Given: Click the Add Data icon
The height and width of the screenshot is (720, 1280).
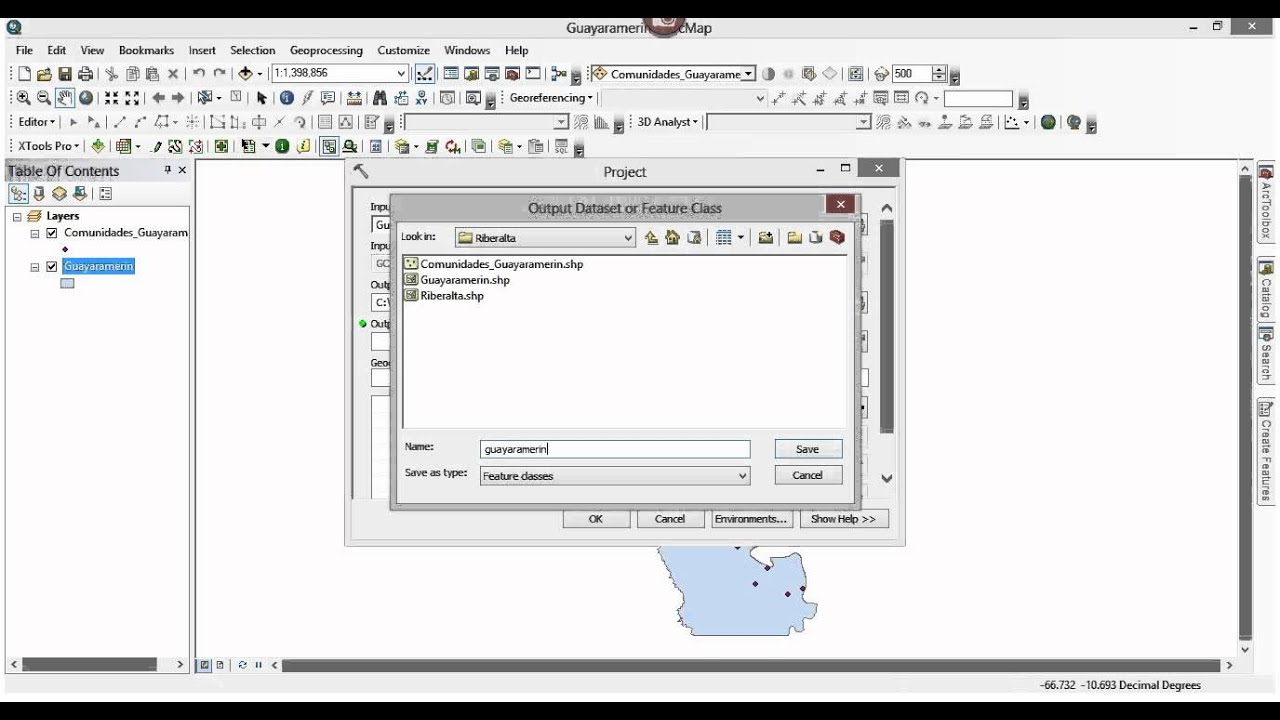Looking at the screenshot, I should click(x=245, y=74).
